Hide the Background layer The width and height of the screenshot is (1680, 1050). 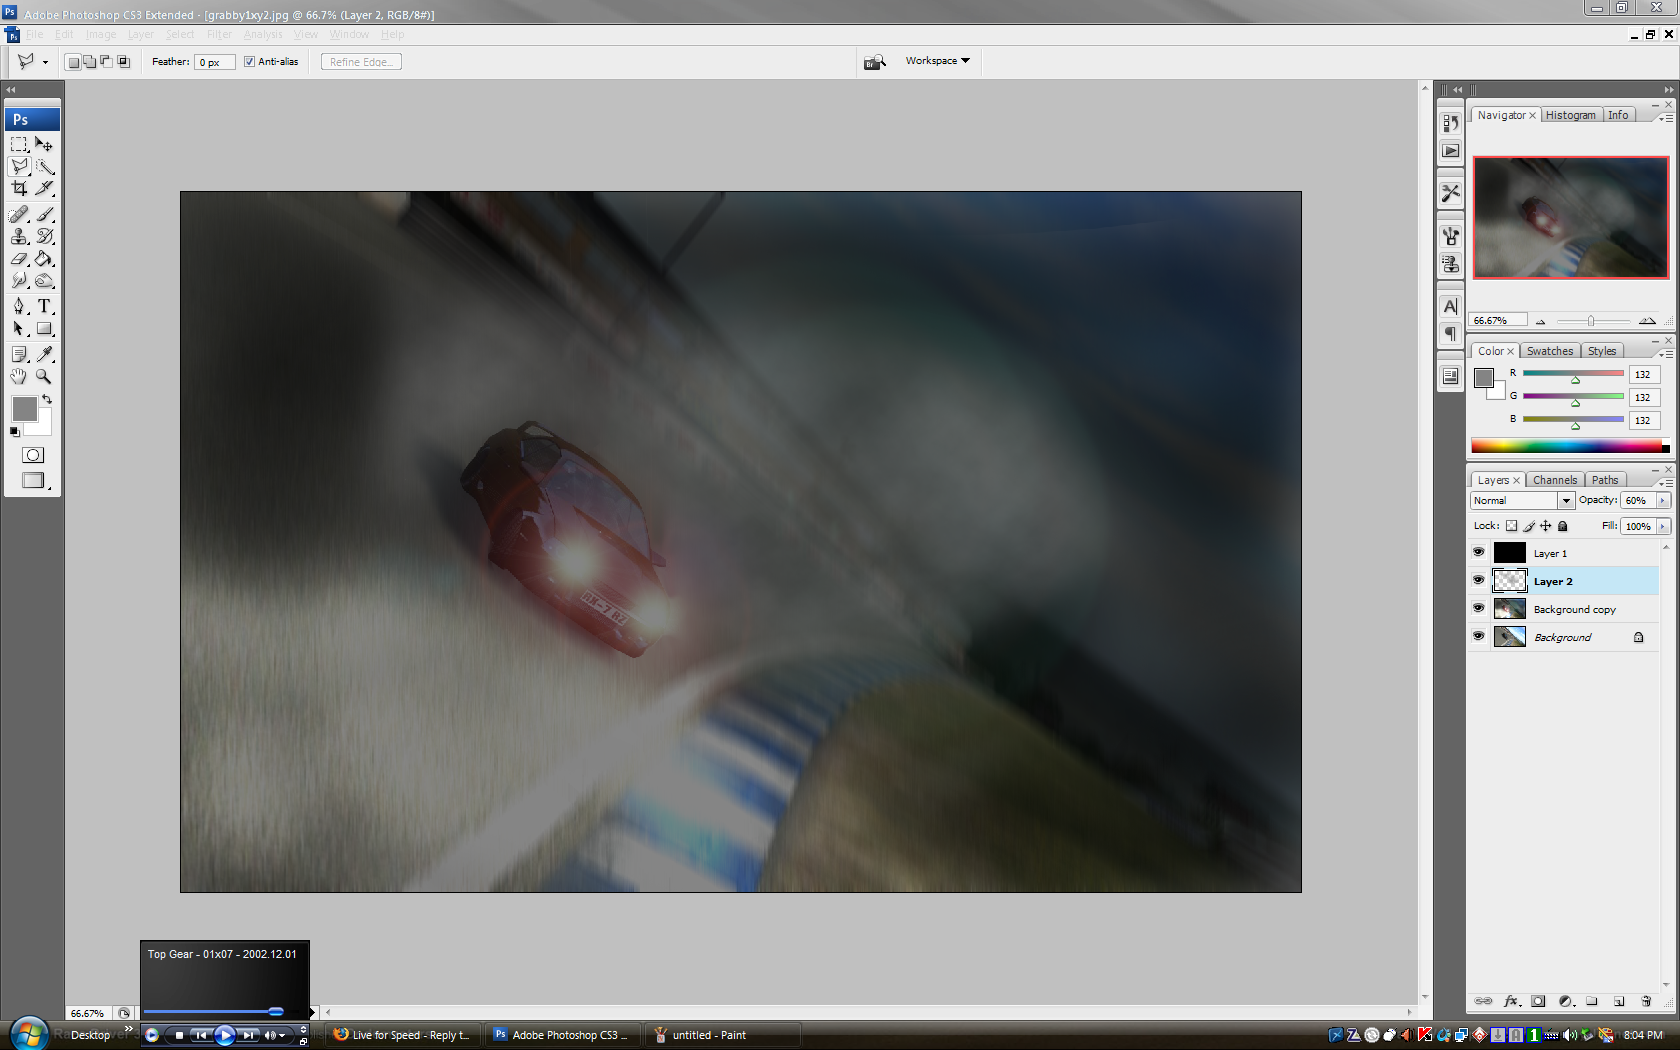(1478, 636)
